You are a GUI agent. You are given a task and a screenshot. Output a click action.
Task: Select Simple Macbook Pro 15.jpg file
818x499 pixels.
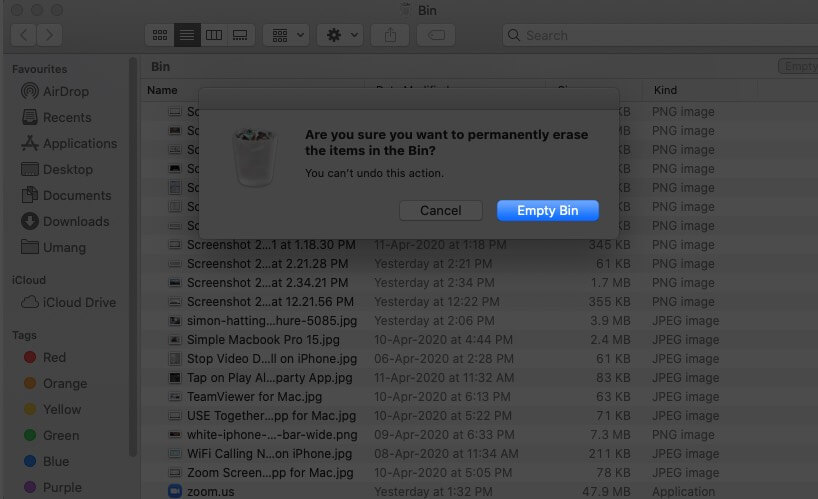click(263, 340)
